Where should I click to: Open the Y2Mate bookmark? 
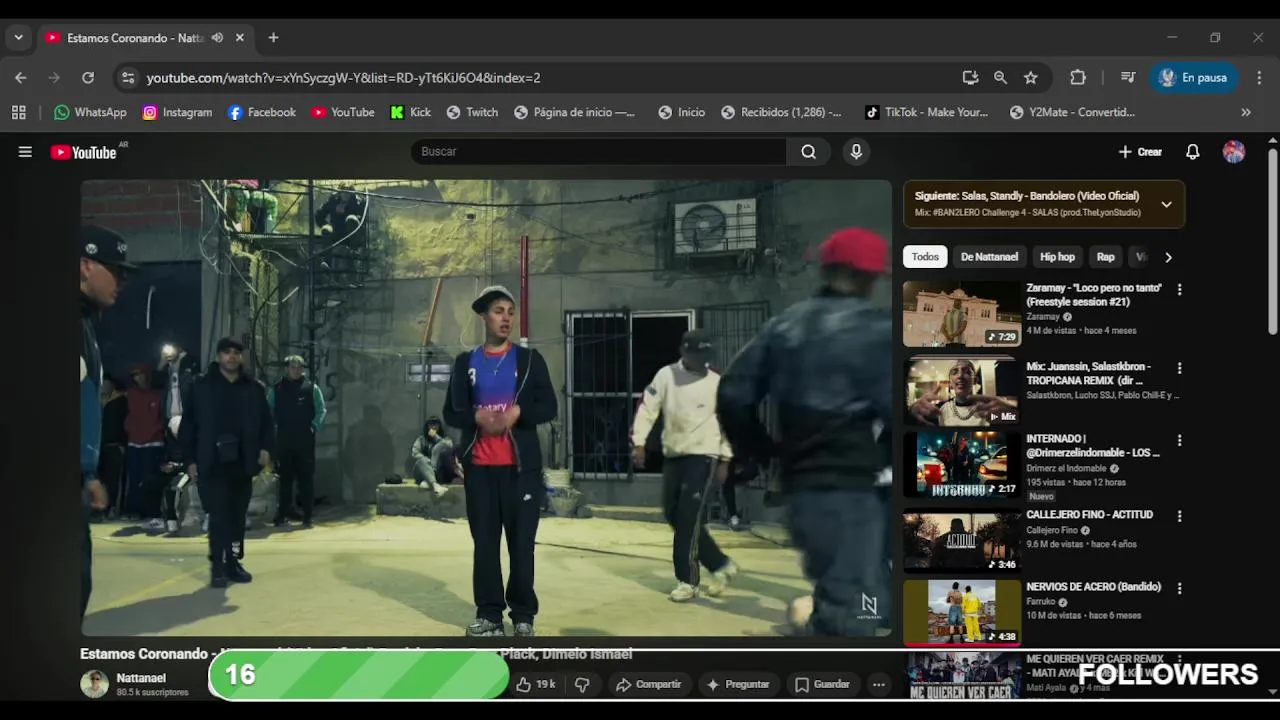point(1072,112)
